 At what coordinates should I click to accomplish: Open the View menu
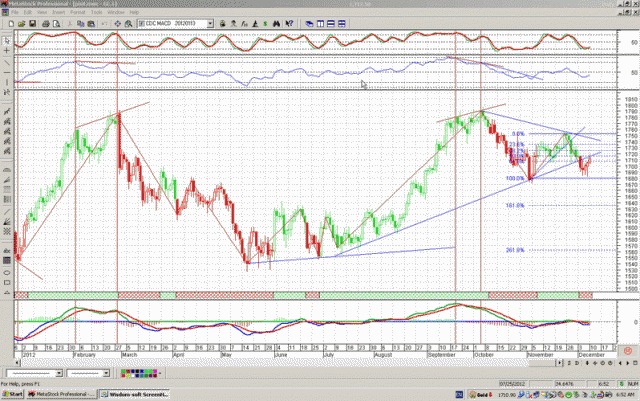click(42, 12)
